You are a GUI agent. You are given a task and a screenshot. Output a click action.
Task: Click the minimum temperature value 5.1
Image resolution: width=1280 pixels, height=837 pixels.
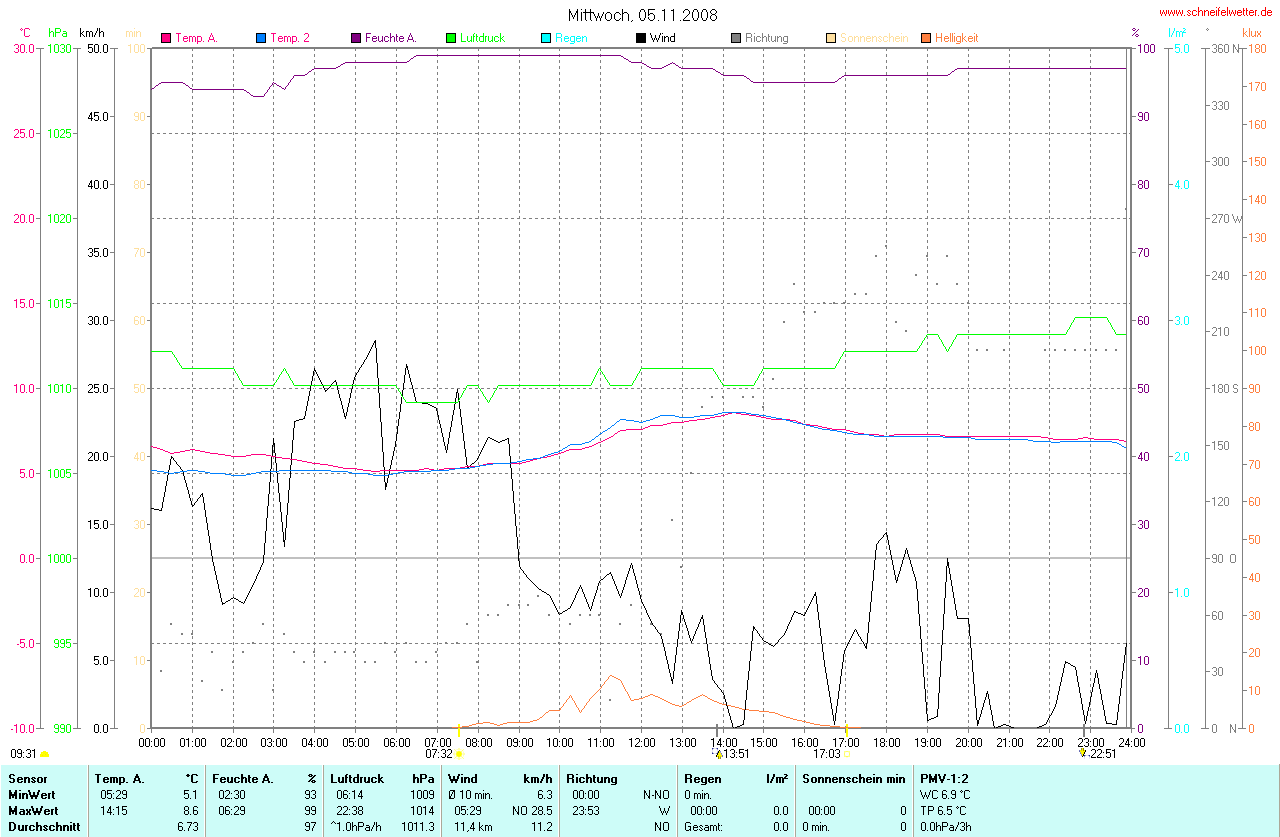[190, 794]
